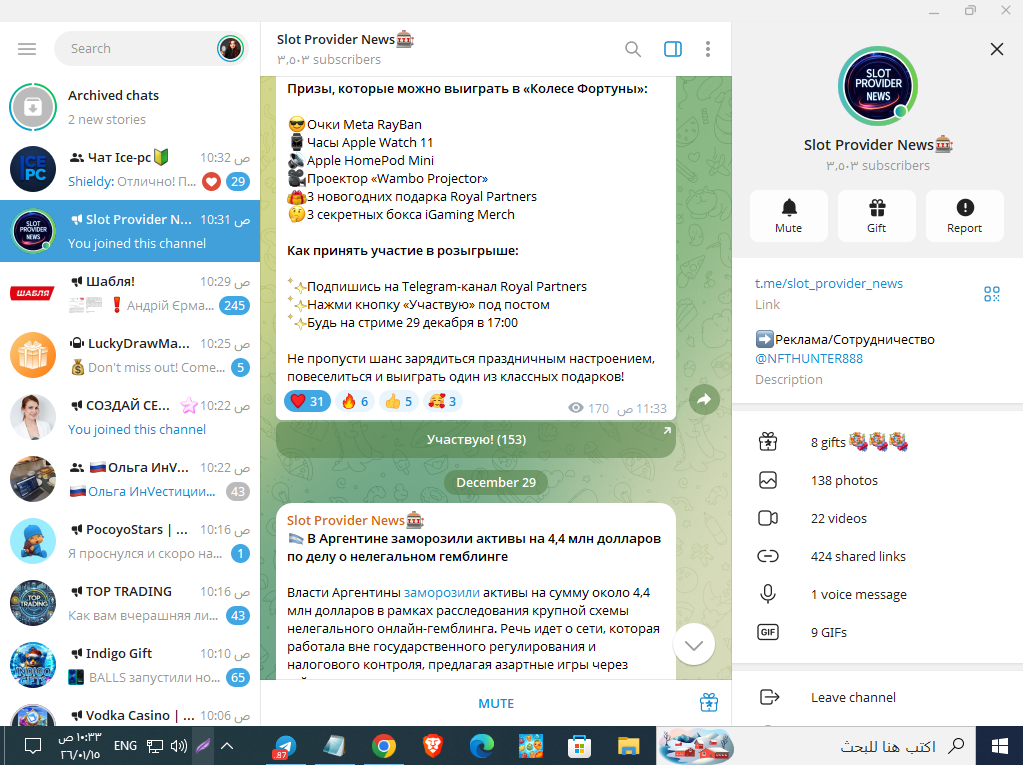Open the Чат Ice-pc chat
1023x765 pixels.
(x=130, y=169)
